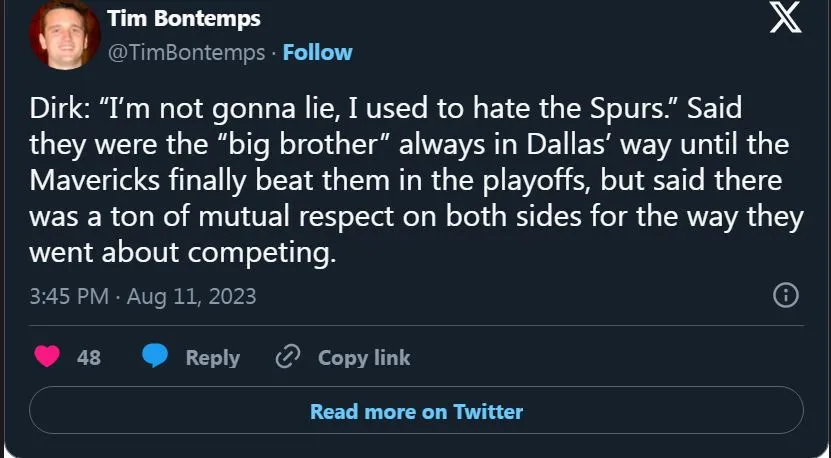Open the 3:45 PM timestamp link
The image size is (831, 458).
click(68, 296)
